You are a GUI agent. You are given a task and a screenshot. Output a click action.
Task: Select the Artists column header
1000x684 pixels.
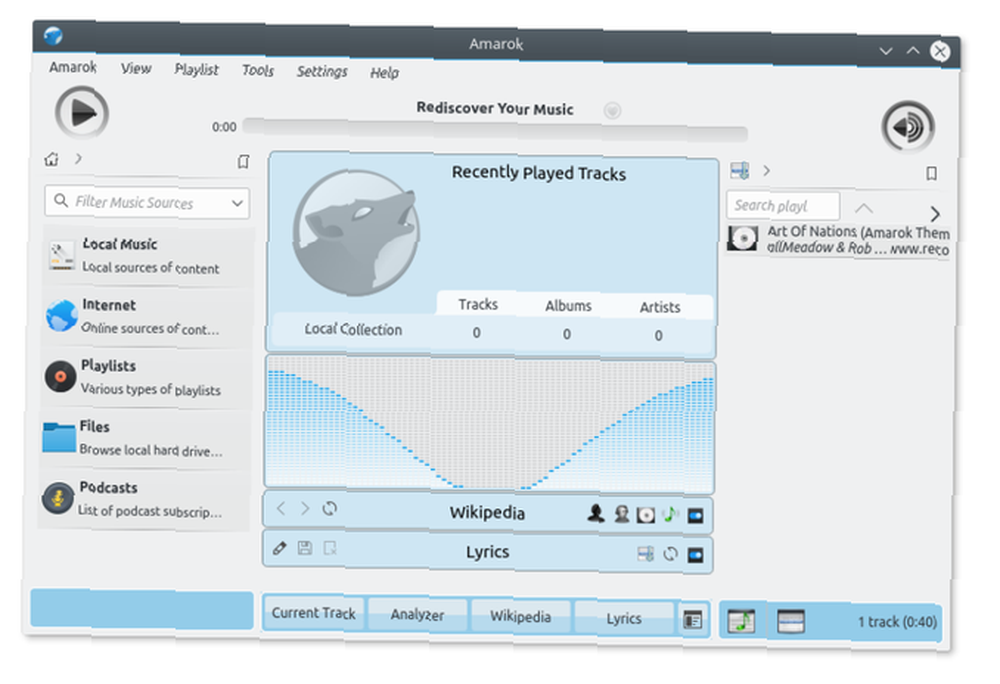(660, 307)
